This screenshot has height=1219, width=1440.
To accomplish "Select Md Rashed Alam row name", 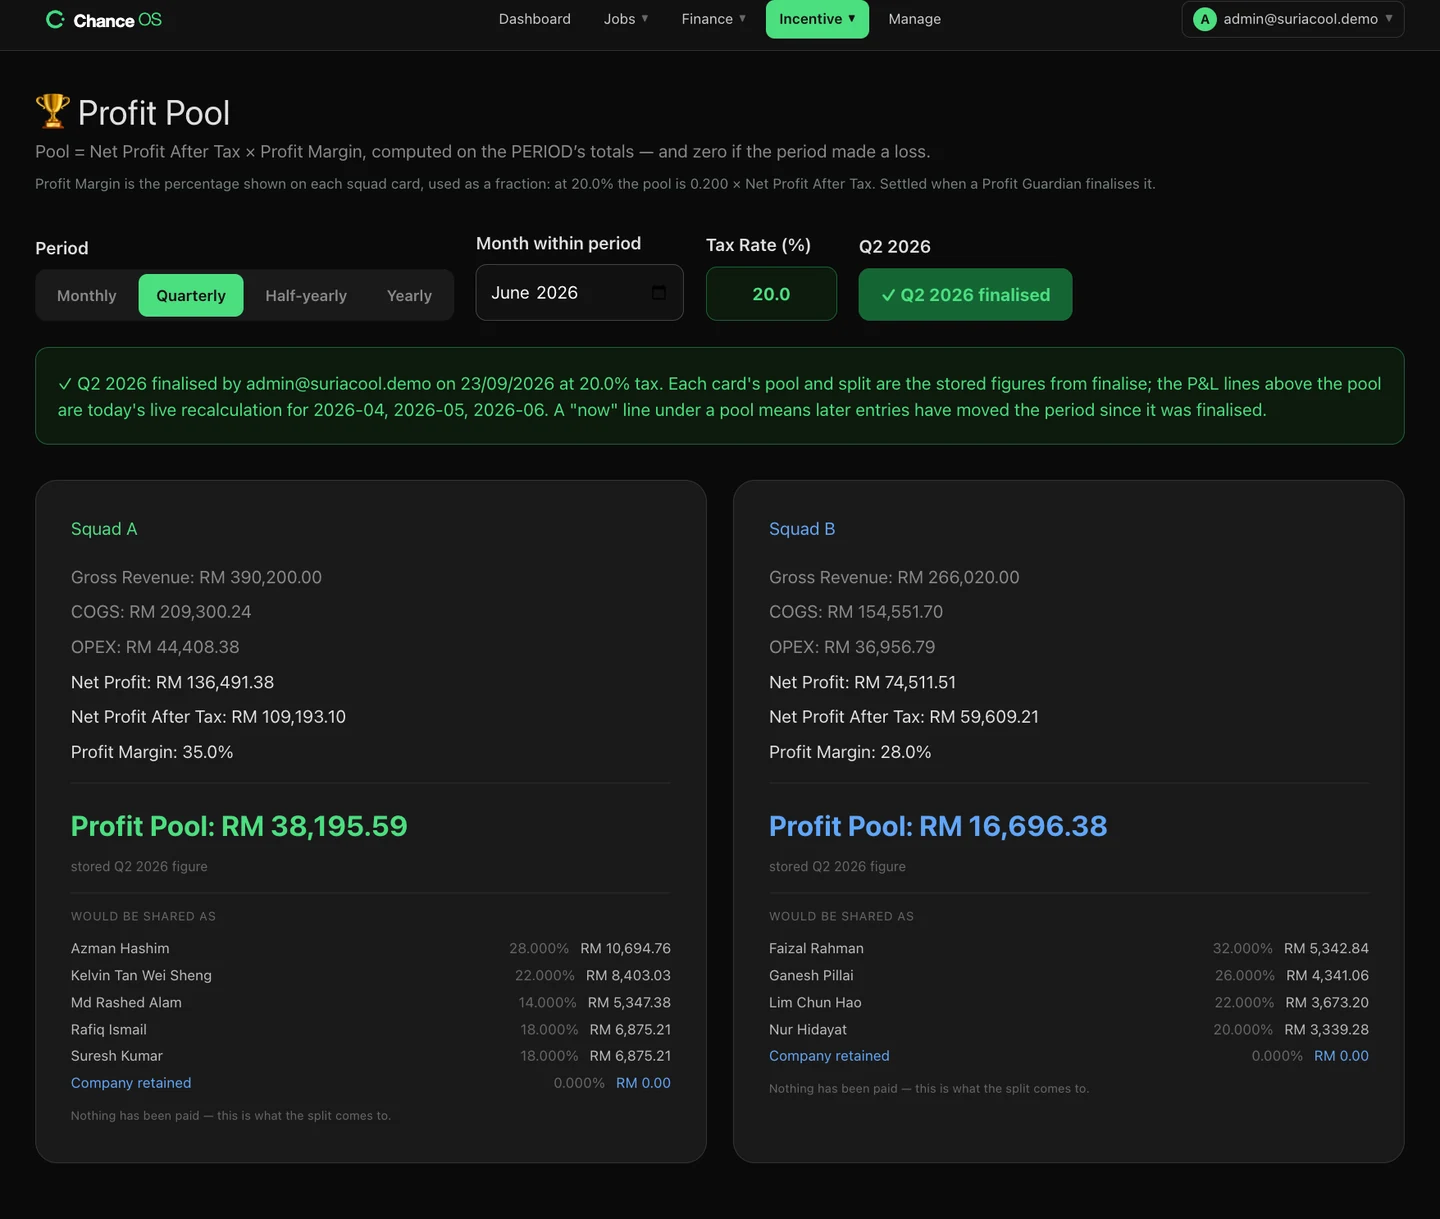I will (126, 1002).
